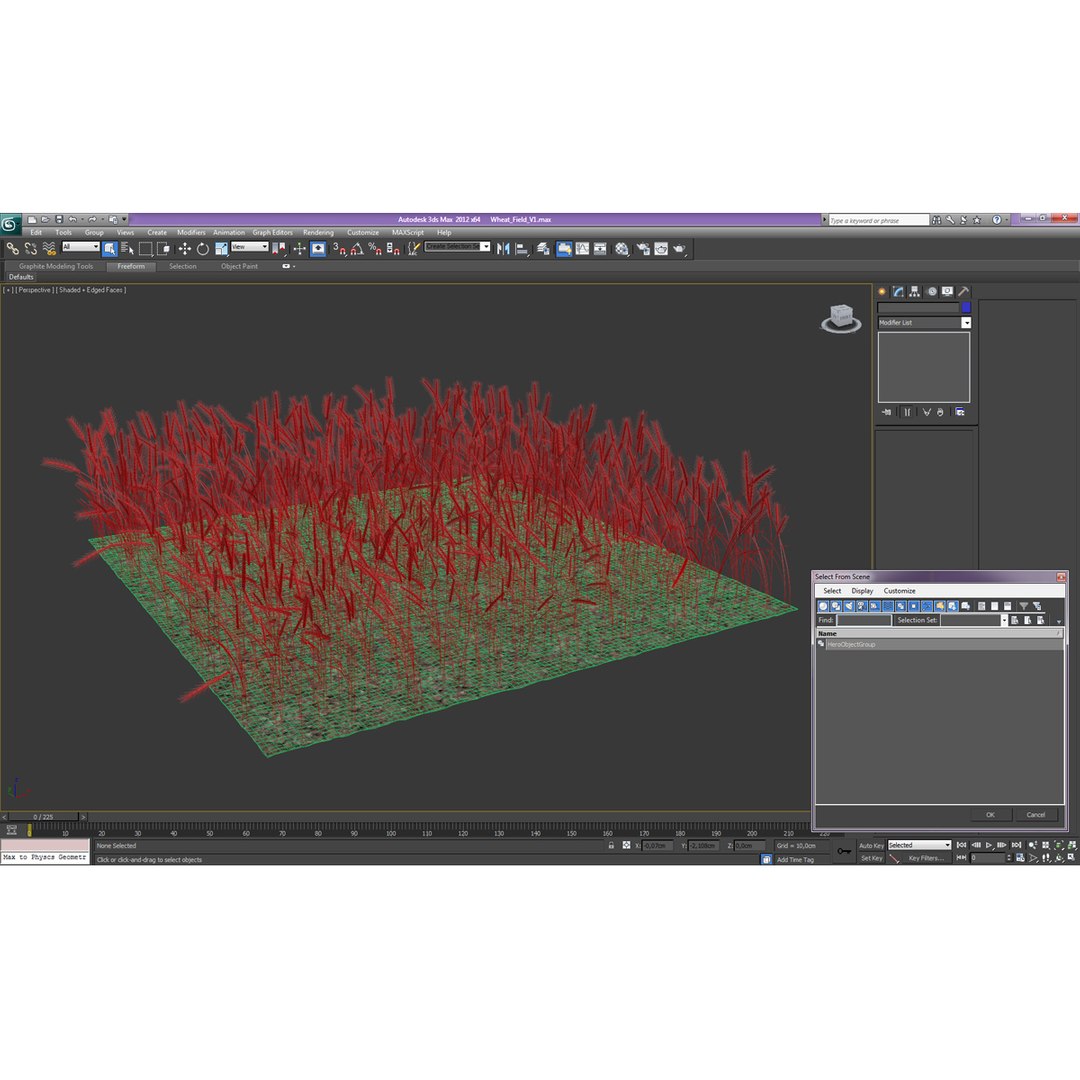Open the Manage Layers tool
Viewport: 1080px width, 1080px height.
[x=543, y=249]
